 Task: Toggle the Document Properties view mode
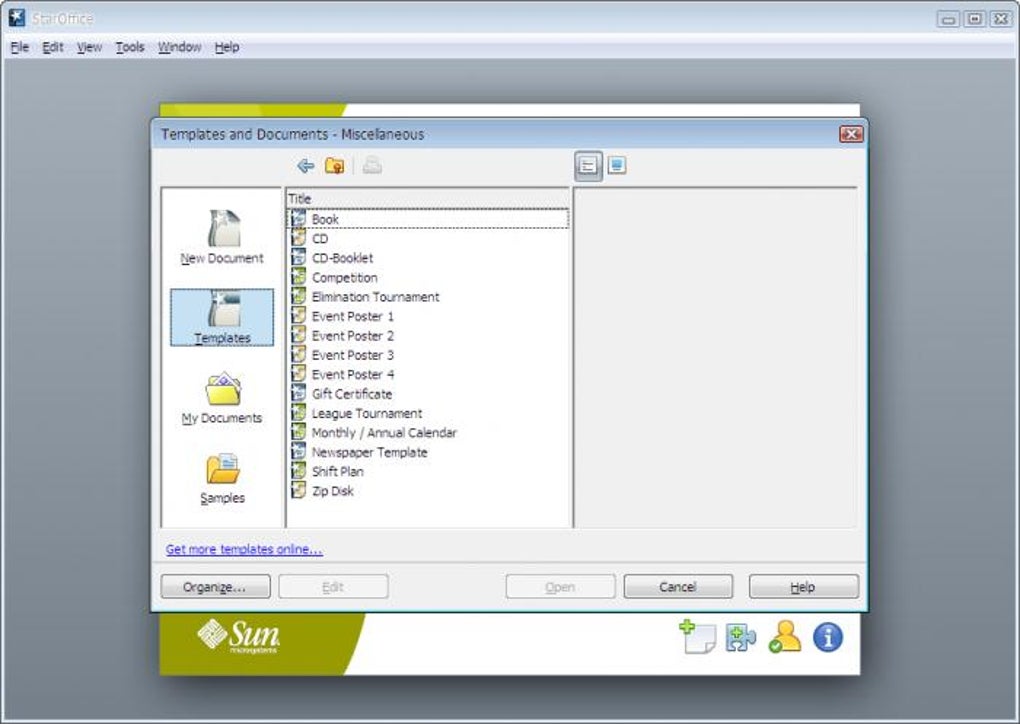588,166
